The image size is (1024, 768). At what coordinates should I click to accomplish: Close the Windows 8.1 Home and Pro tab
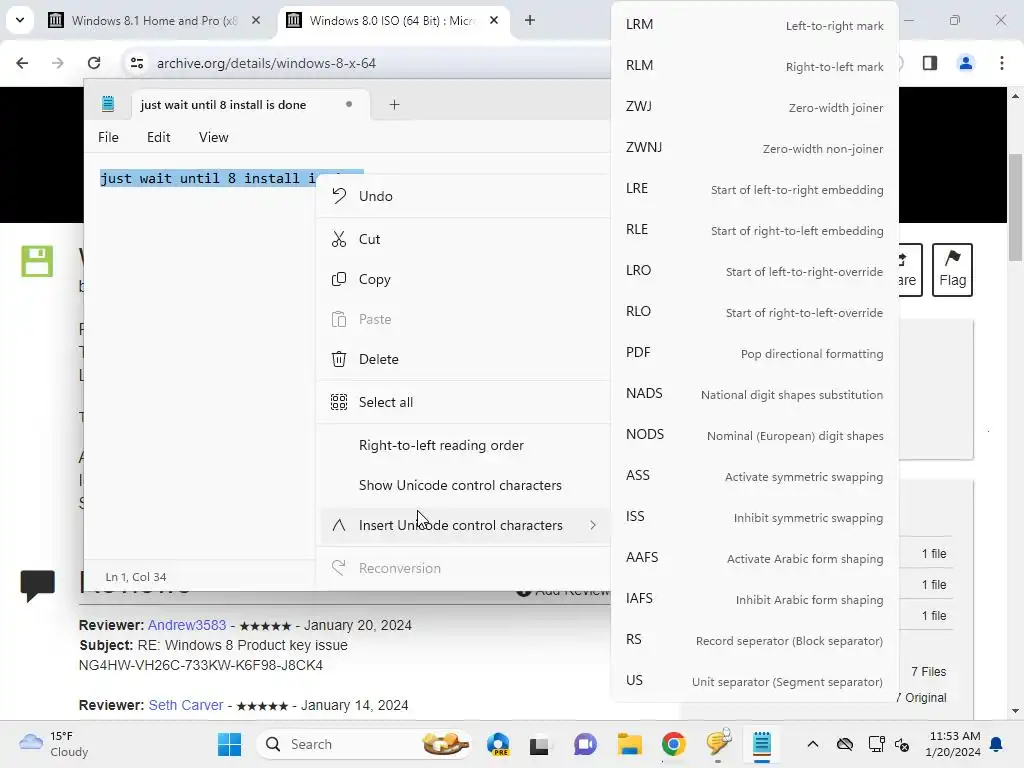(x=256, y=20)
